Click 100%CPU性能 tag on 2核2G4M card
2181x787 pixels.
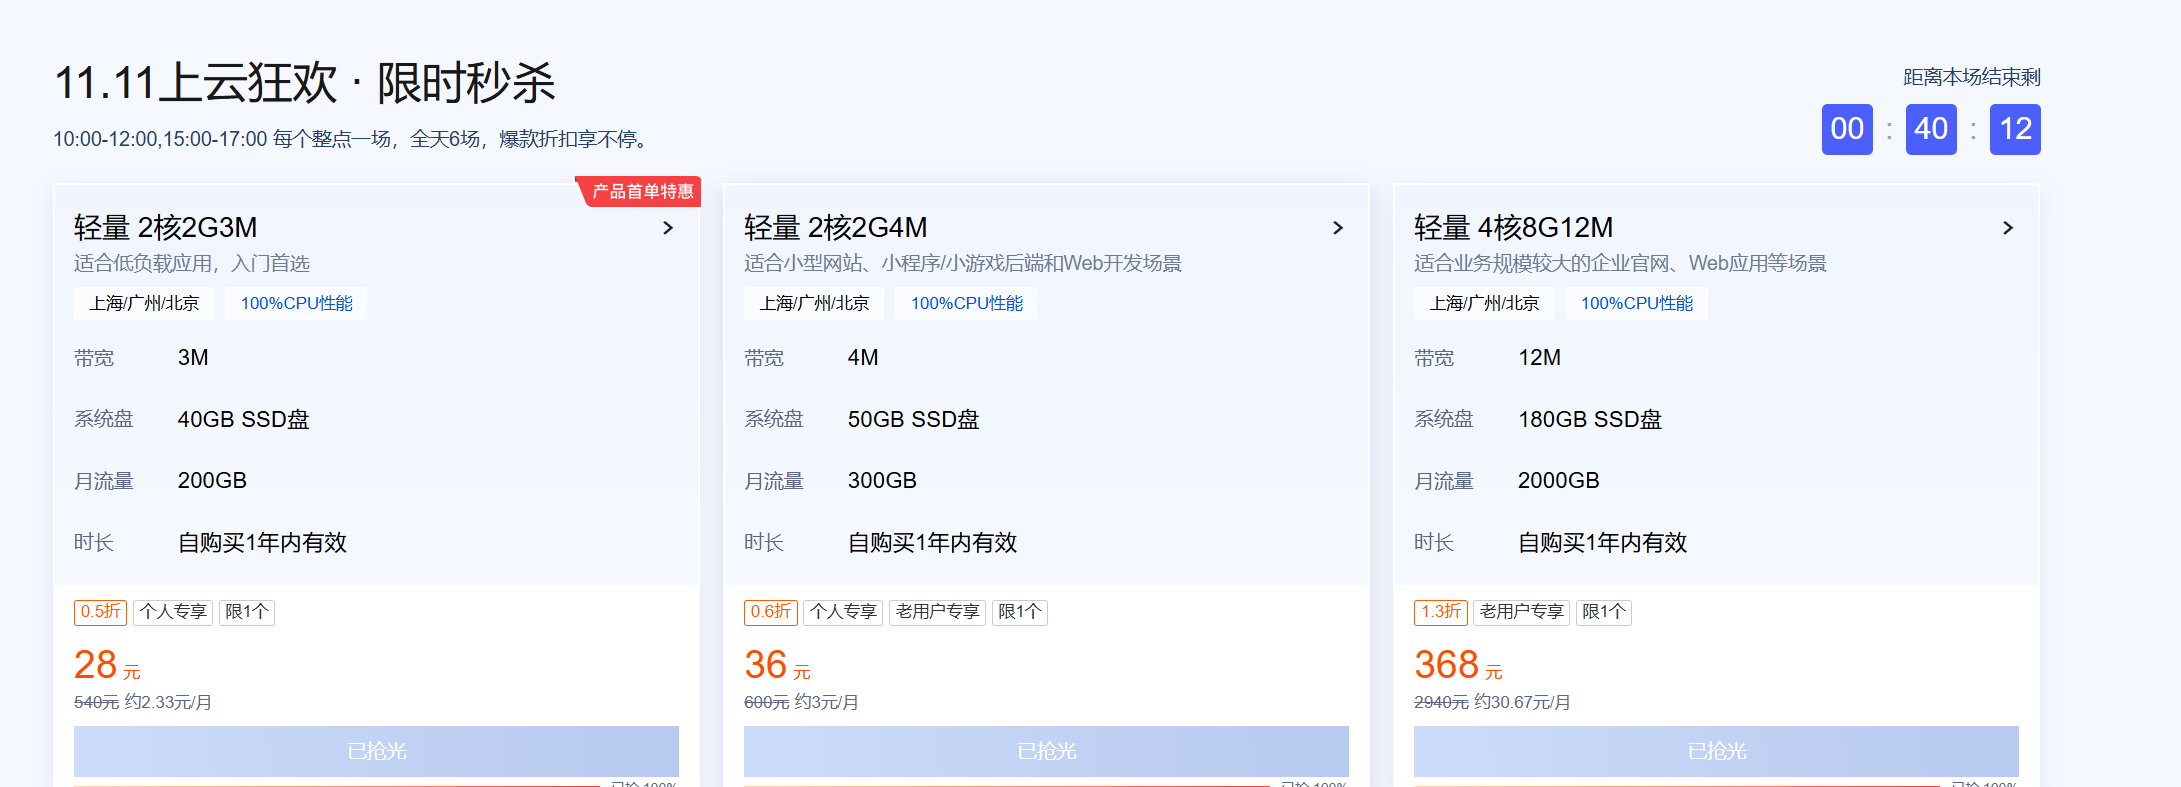966,303
